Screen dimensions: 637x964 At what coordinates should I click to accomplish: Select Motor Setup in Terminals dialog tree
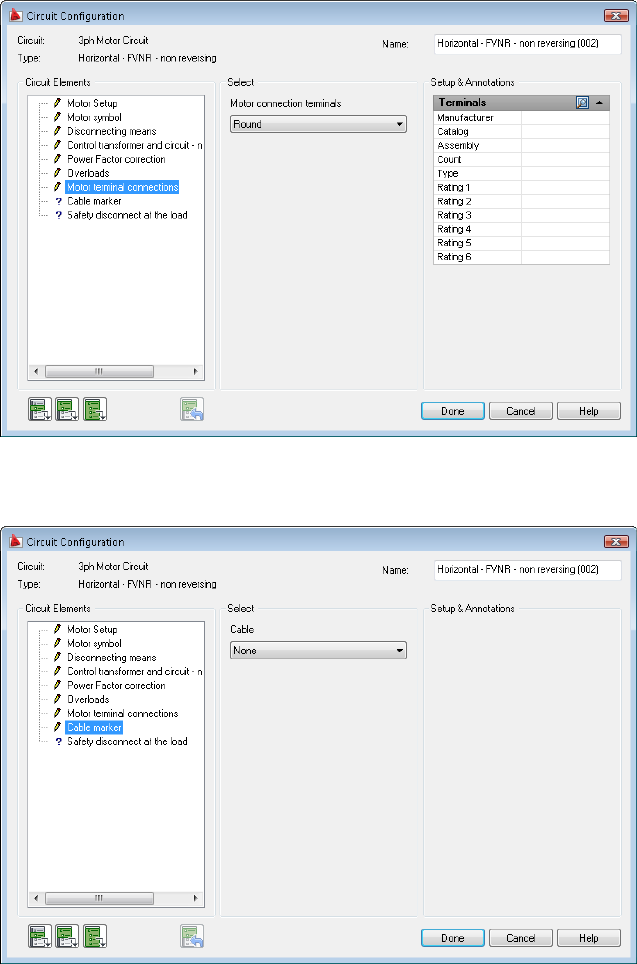[x=92, y=103]
